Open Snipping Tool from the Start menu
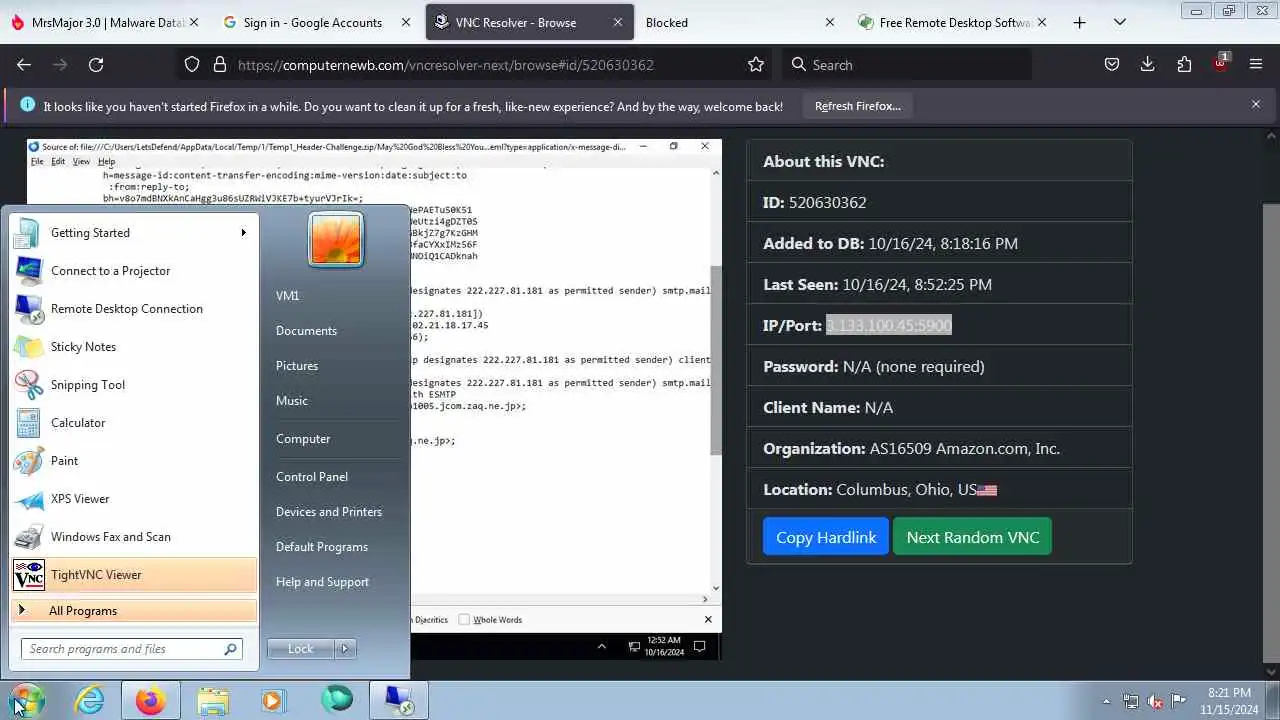Image resolution: width=1280 pixels, height=720 pixels. click(134, 385)
